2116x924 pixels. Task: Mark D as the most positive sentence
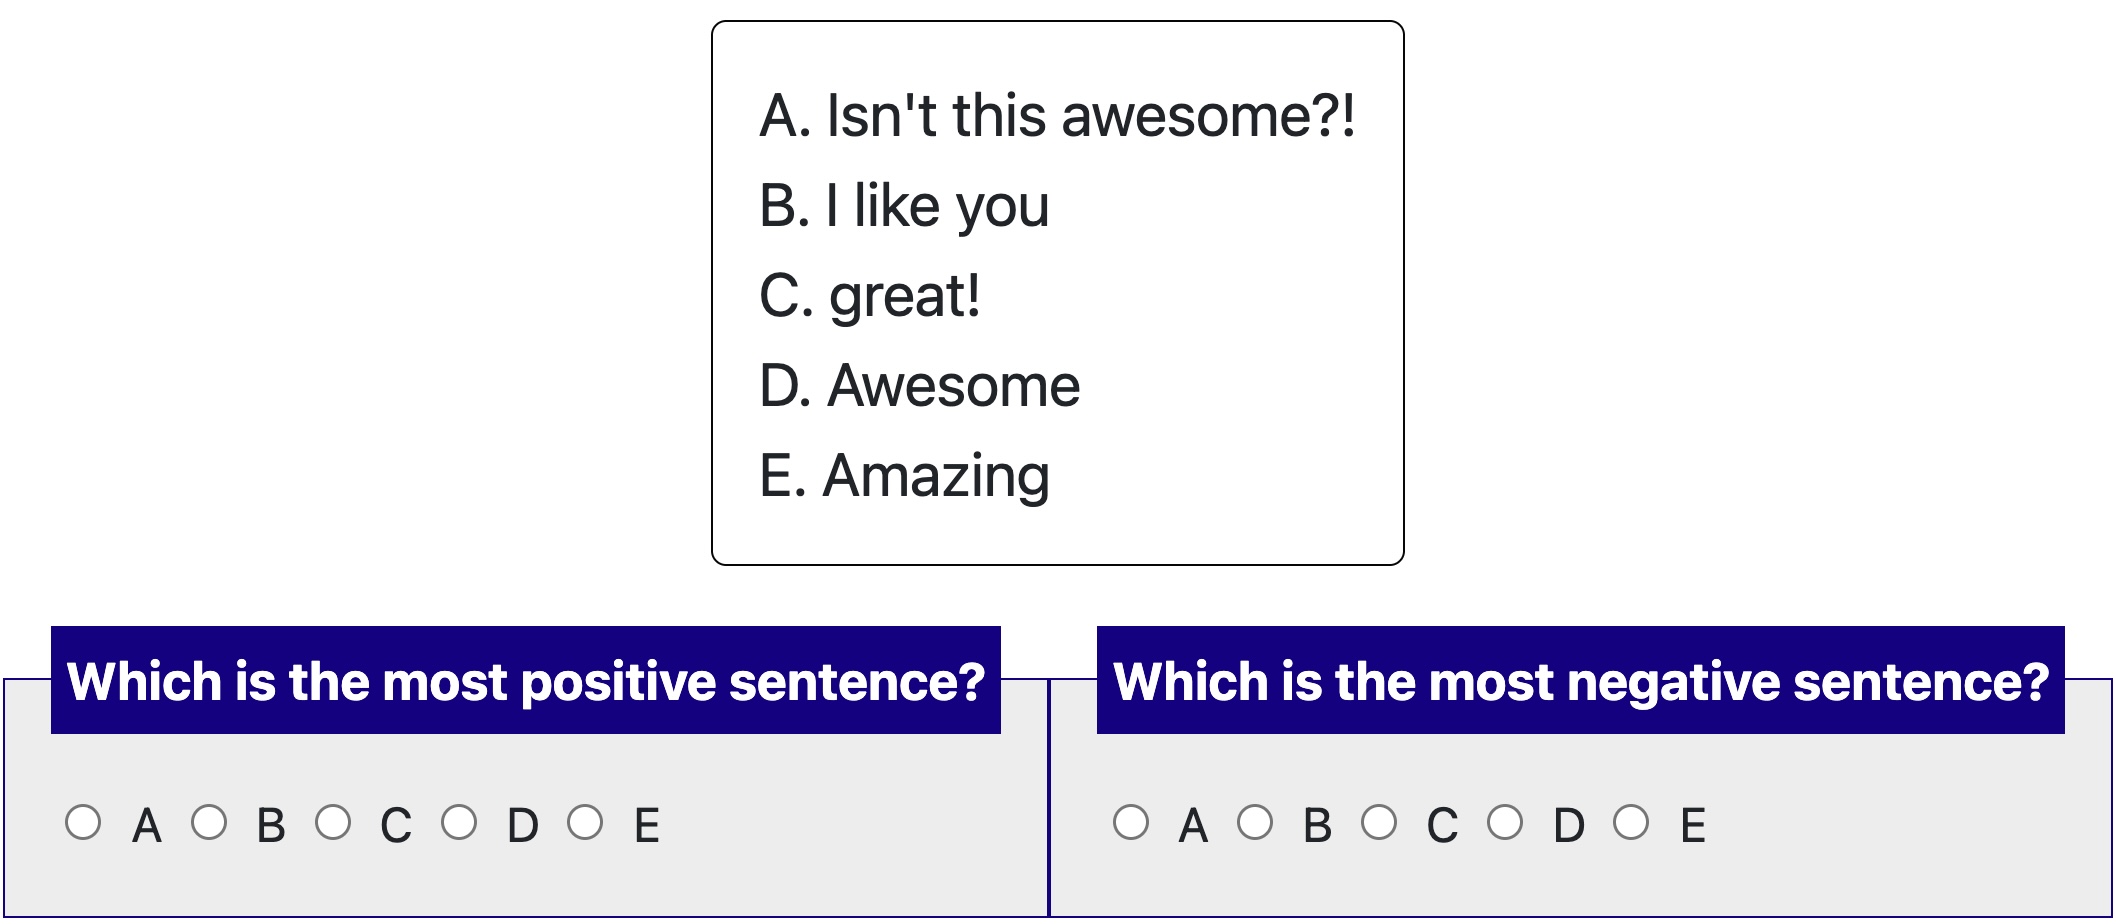tap(459, 822)
